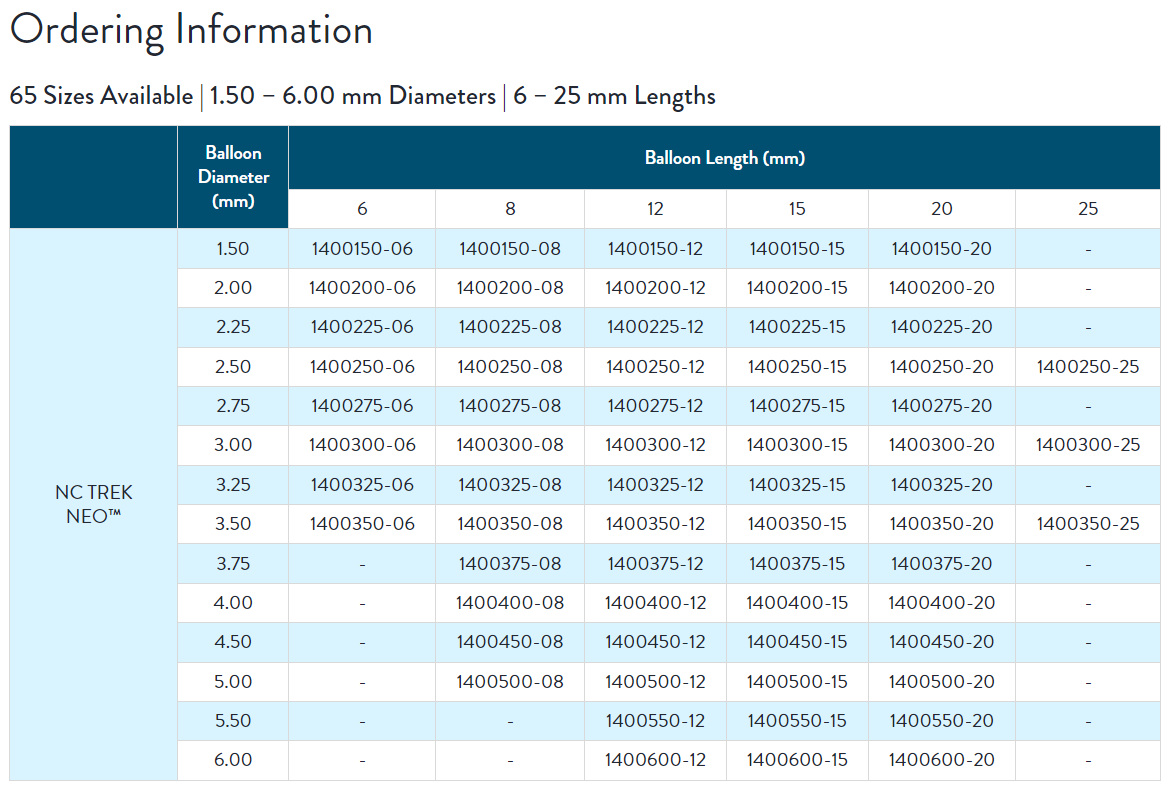
Task: Select part number 1400225-20
Action: (x=942, y=327)
